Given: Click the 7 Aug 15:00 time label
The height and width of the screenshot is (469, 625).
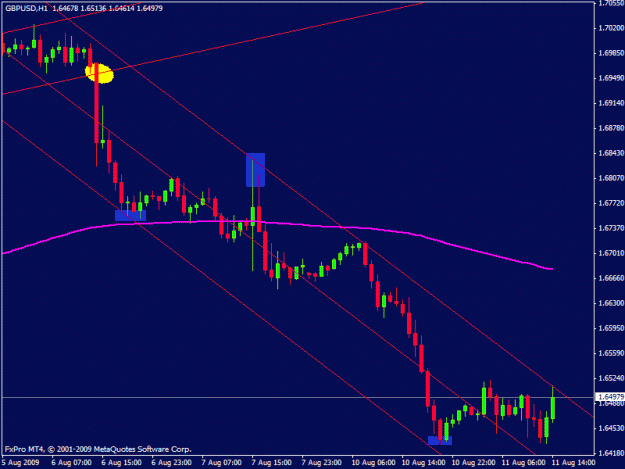Looking at the screenshot, I should tap(271, 463).
